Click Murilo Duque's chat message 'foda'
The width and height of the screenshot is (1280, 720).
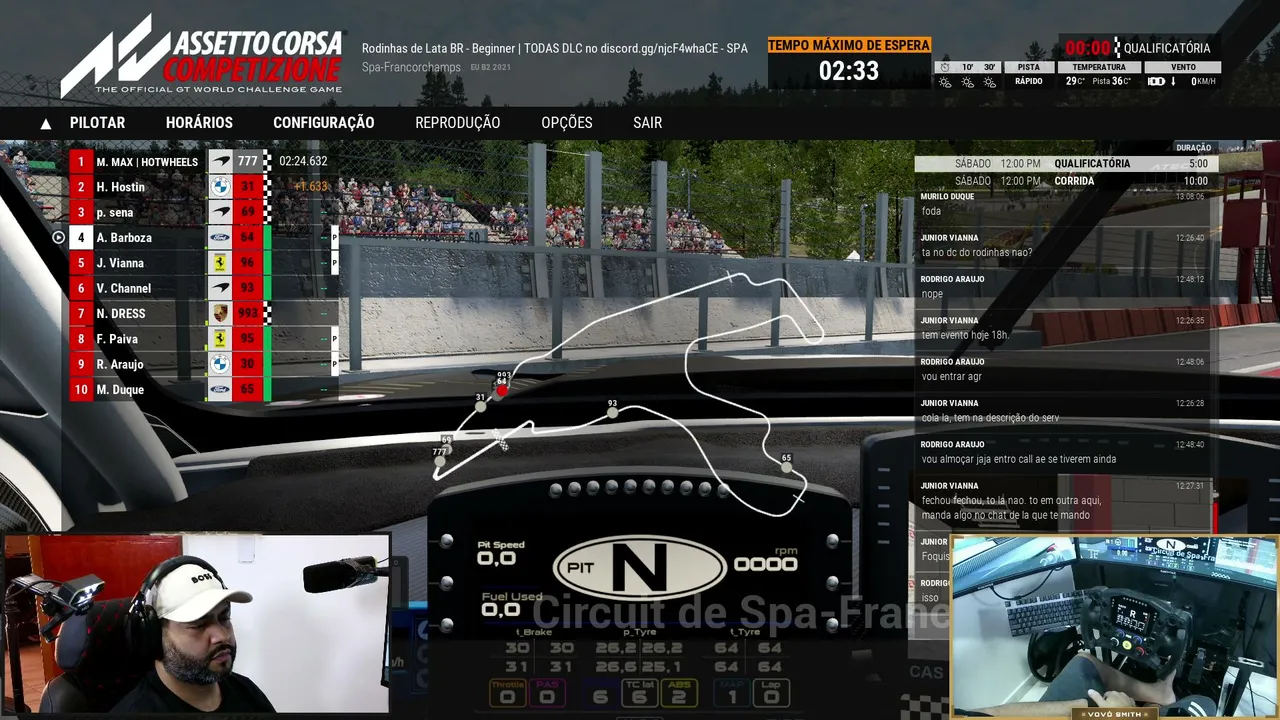coord(931,211)
